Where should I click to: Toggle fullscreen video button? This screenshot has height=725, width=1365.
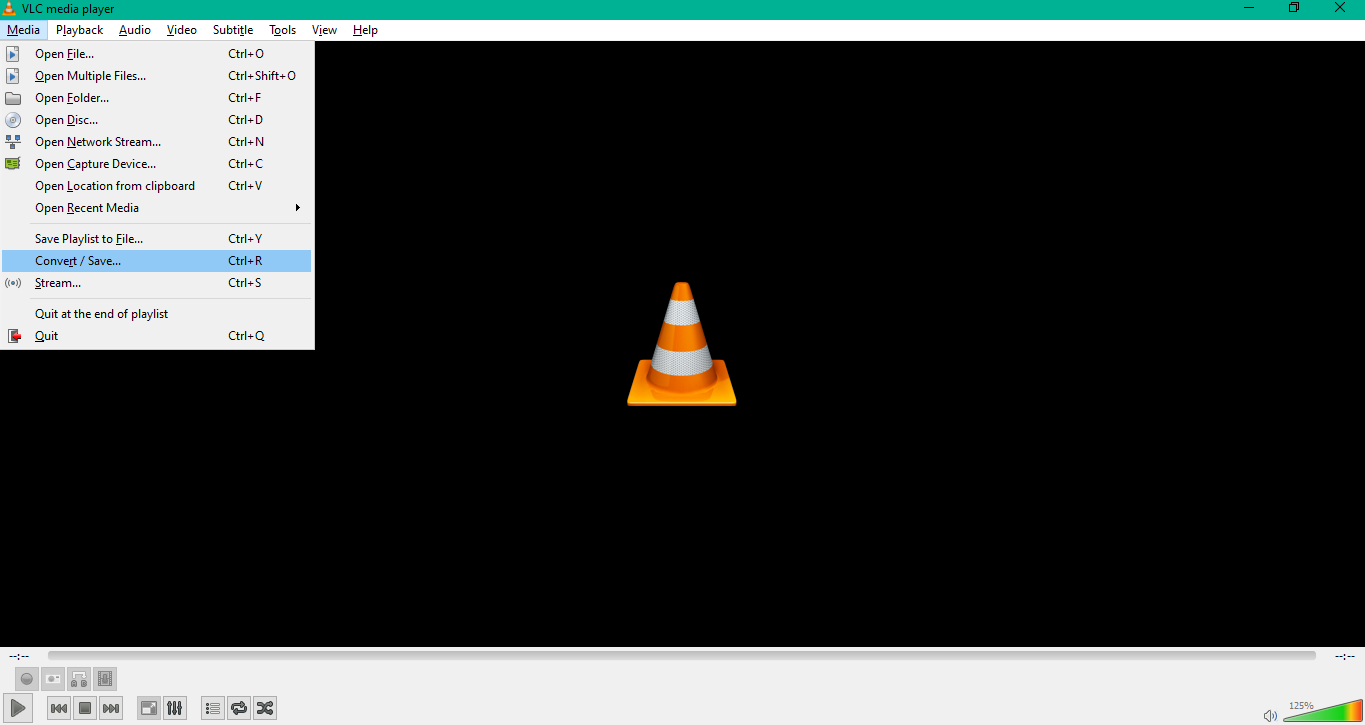coord(149,708)
